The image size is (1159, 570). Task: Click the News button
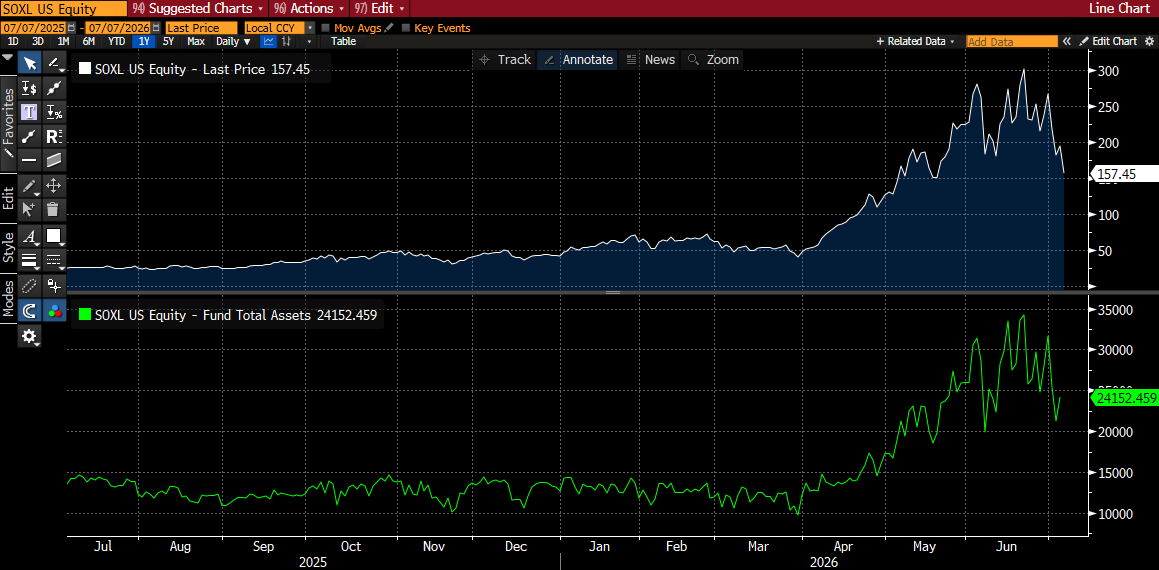tap(650, 60)
